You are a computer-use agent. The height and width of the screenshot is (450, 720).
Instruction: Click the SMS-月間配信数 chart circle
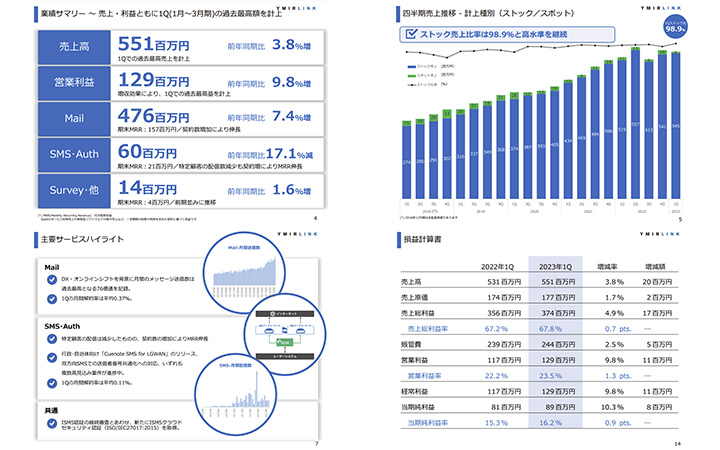click(x=236, y=395)
